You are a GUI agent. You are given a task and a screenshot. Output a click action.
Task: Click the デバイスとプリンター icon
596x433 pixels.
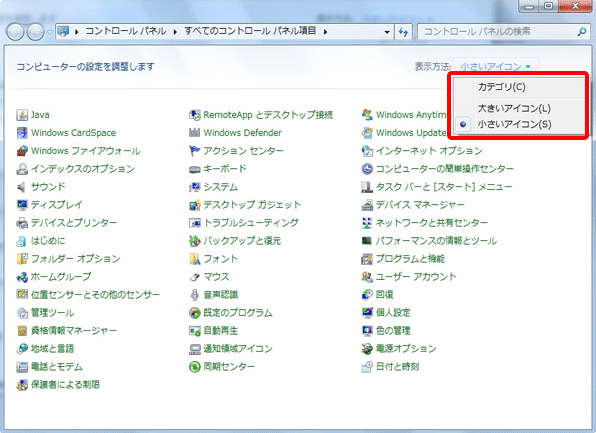tap(22, 223)
